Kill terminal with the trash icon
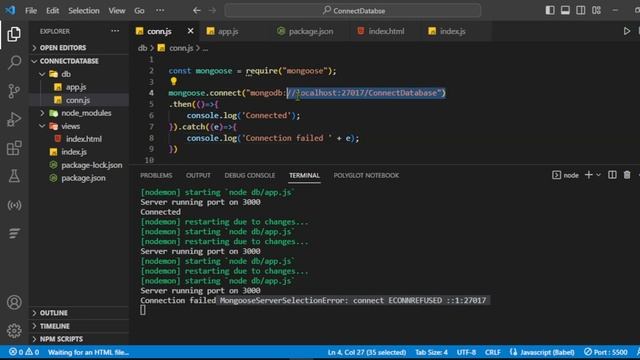Screen dimensions: 640x360 pyautogui.click(x=627, y=175)
